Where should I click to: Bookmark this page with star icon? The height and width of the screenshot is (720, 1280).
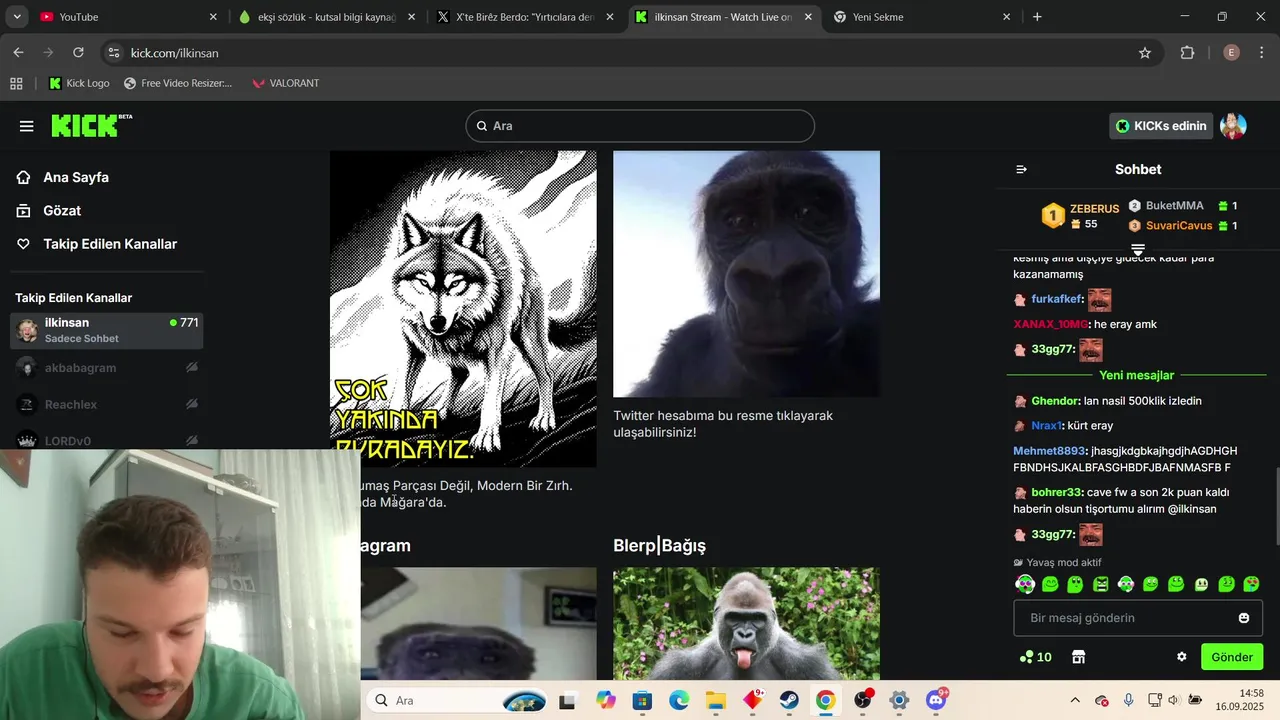tap(1145, 53)
